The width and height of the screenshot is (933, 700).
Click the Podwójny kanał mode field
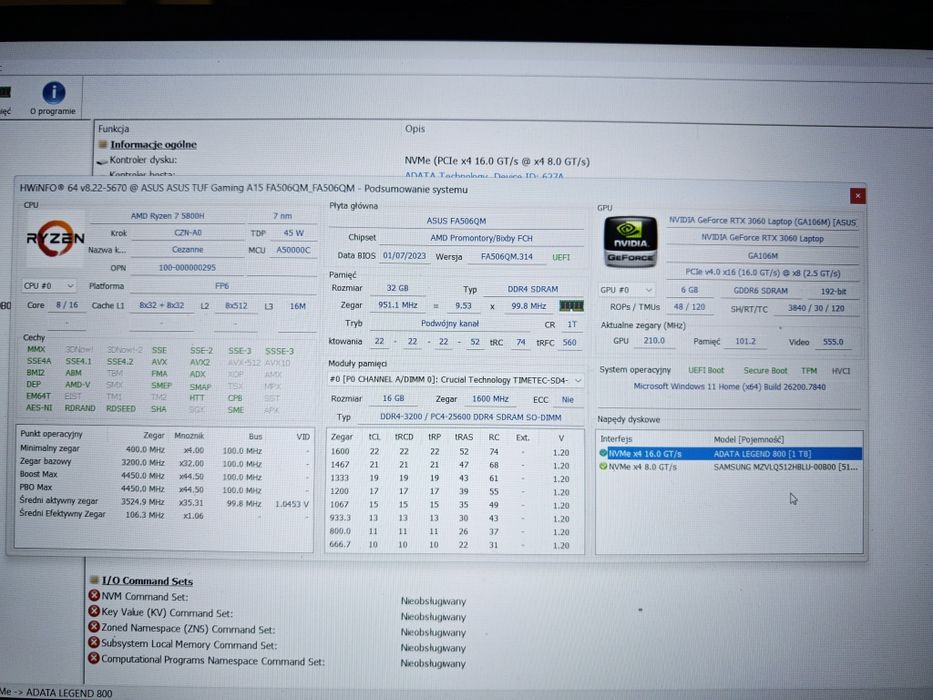click(450, 324)
